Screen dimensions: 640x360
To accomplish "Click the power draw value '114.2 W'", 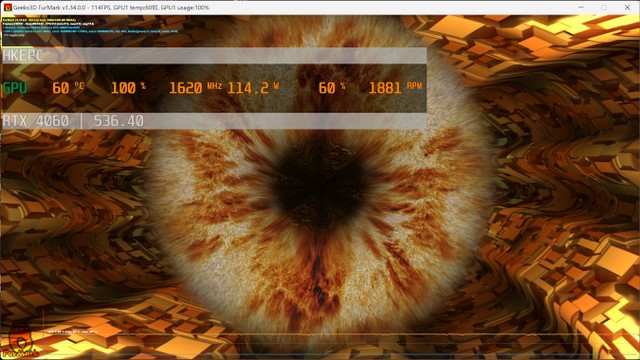I will click(253, 88).
